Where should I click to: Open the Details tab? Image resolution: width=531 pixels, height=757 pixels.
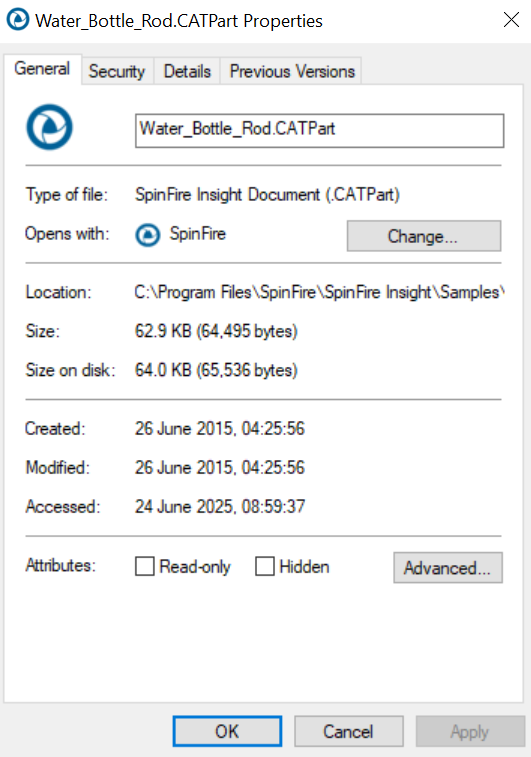[x=187, y=71]
